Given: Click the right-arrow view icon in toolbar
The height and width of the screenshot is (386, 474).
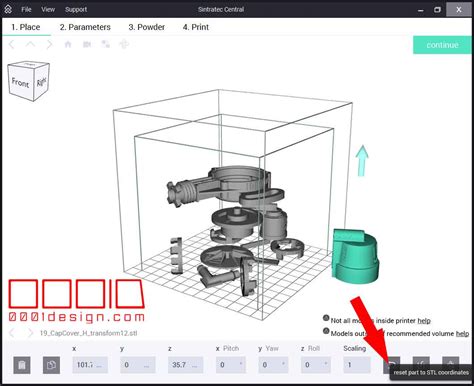Looking at the screenshot, I should coord(49,44).
